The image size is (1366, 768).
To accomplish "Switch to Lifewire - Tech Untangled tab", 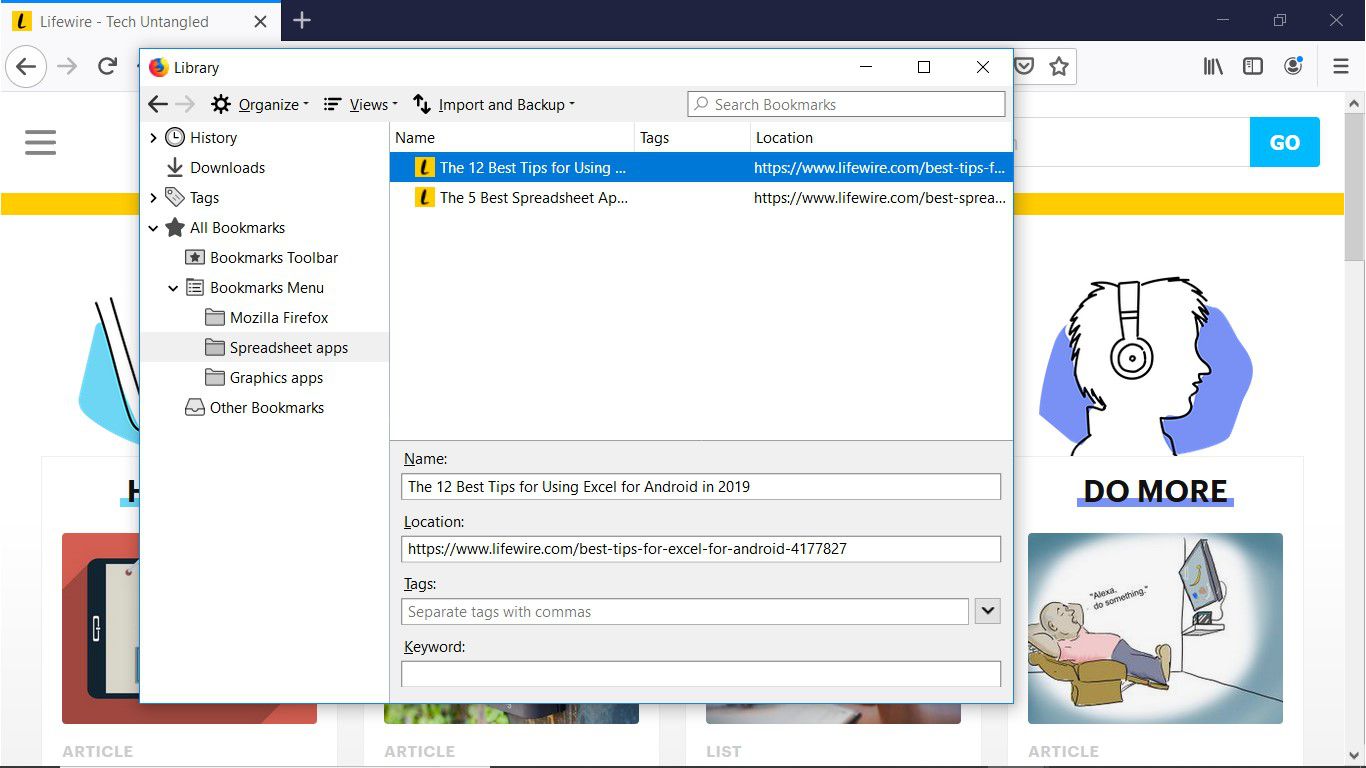I will click(140, 21).
